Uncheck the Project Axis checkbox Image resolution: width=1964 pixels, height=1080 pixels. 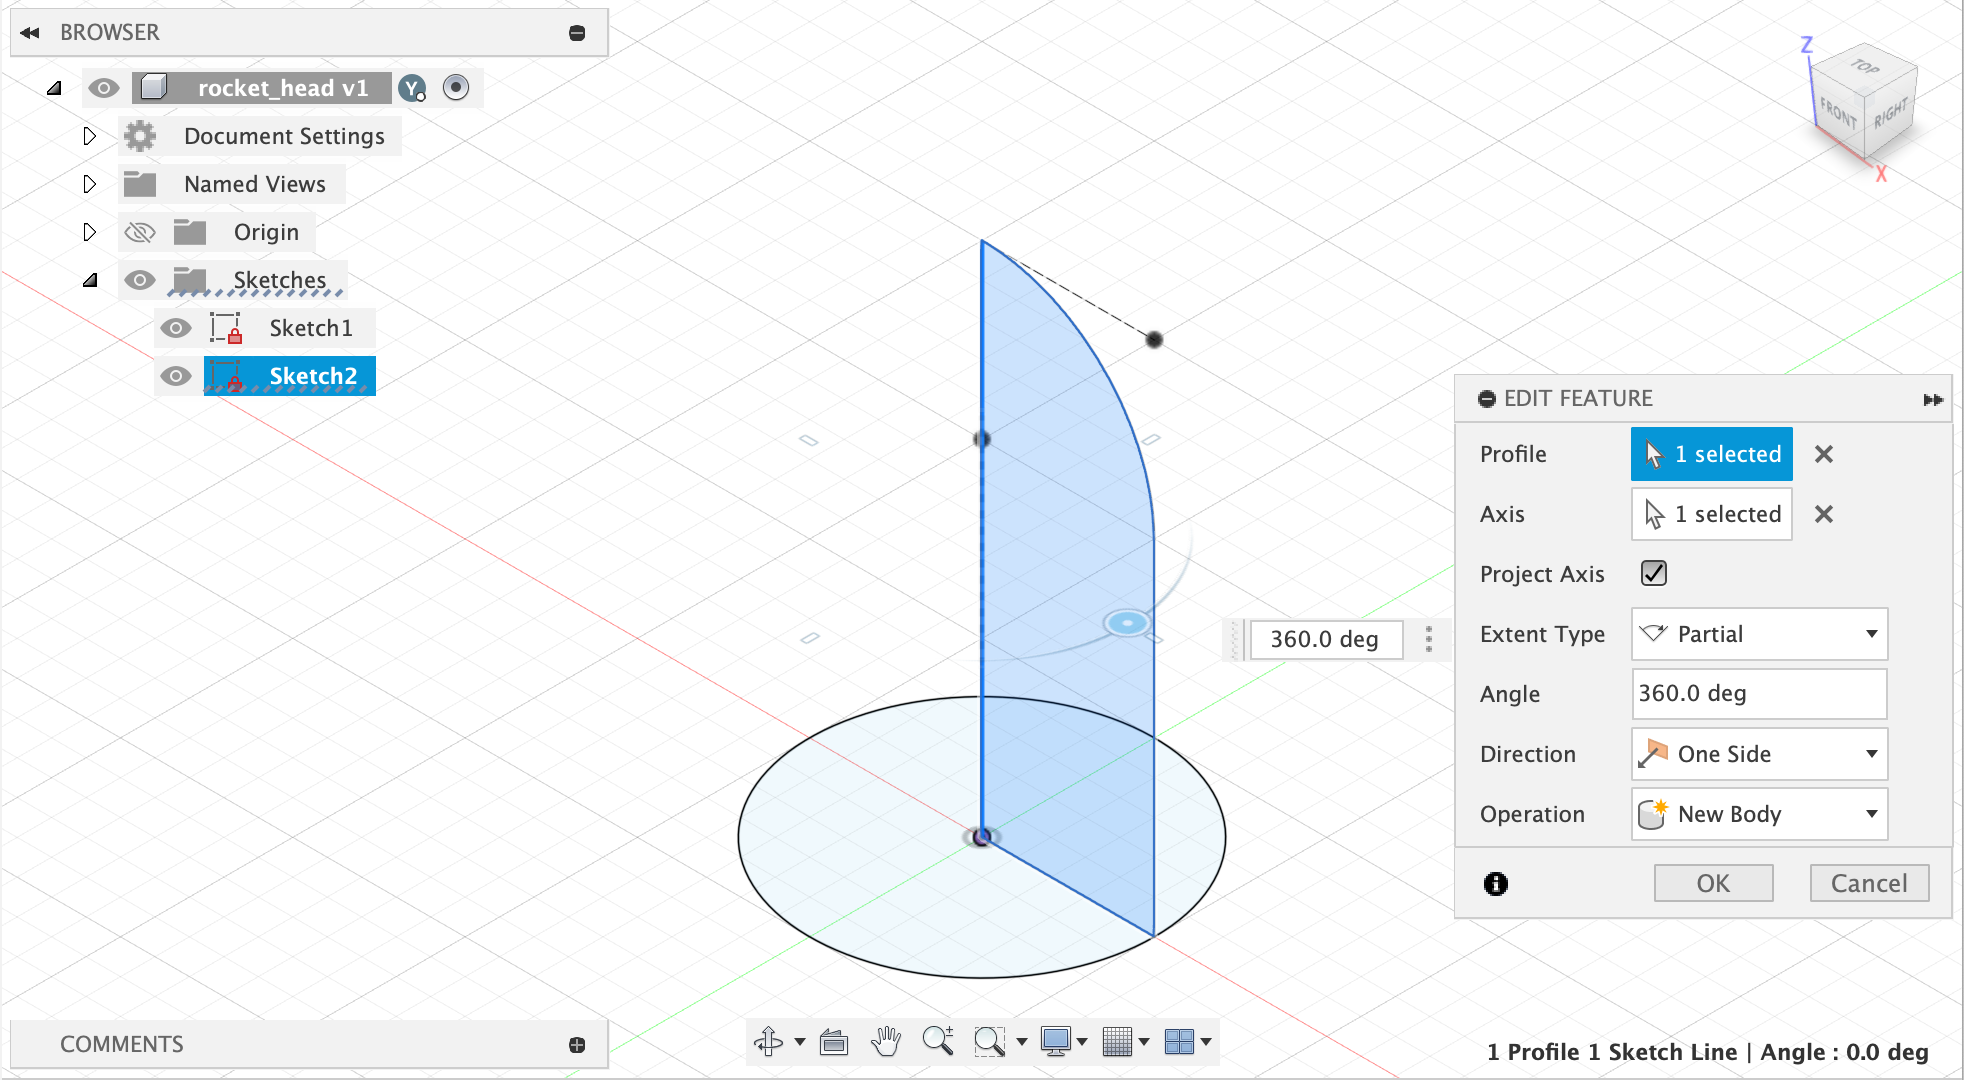tap(1653, 573)
